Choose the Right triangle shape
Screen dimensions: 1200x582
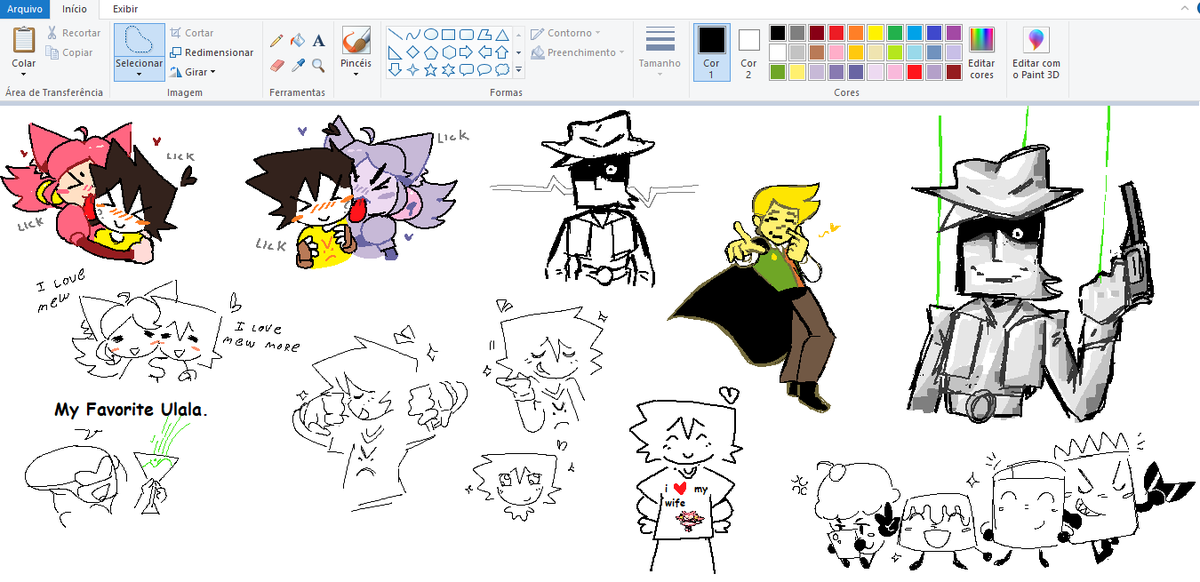tap(395, 52)
